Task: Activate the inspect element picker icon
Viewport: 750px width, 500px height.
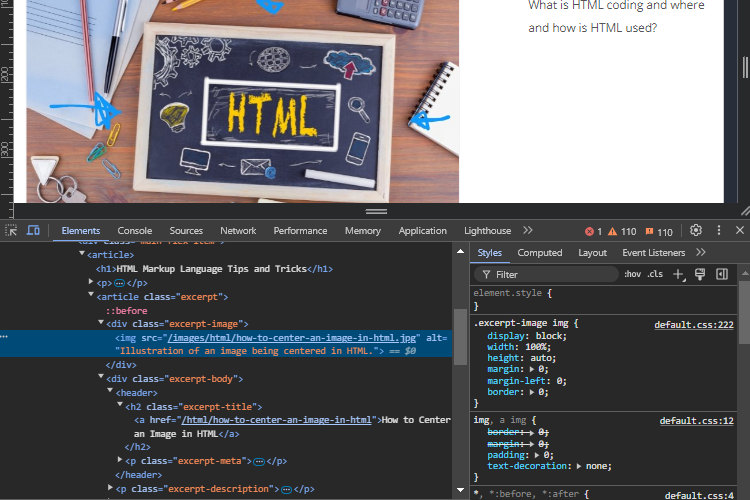Action: coord(11,231)
